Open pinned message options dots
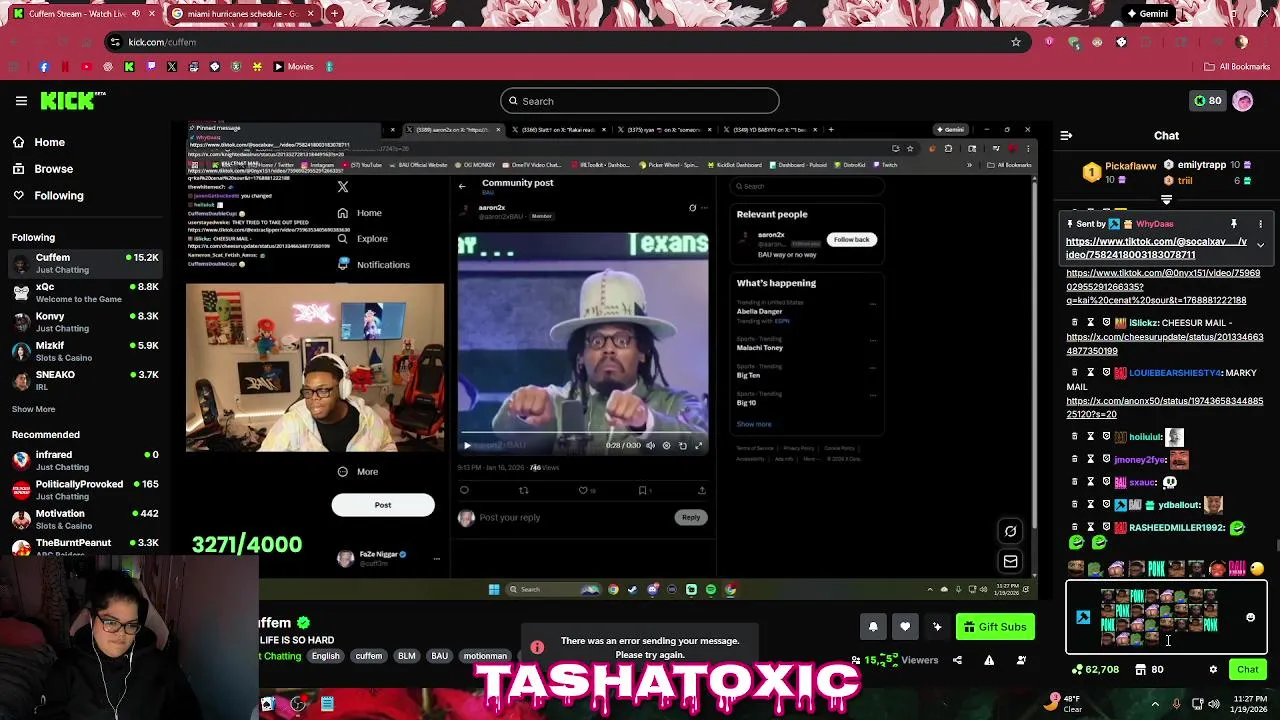 [1260, 224]
